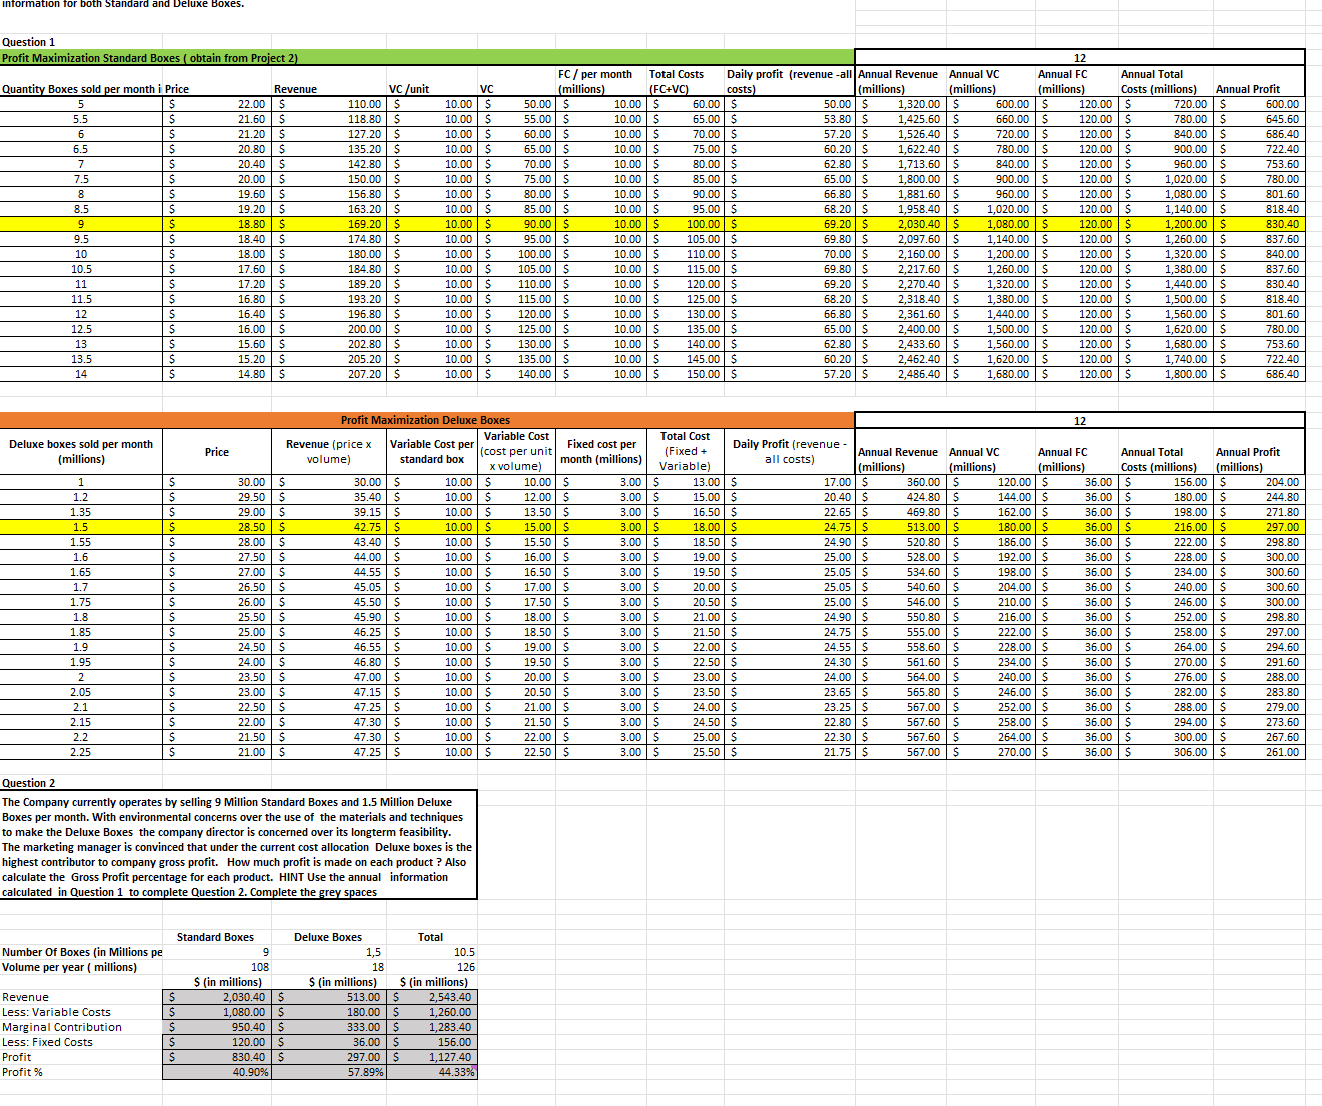
Task: Click the "Total" header in the summary table
Action: coord(430,937)
